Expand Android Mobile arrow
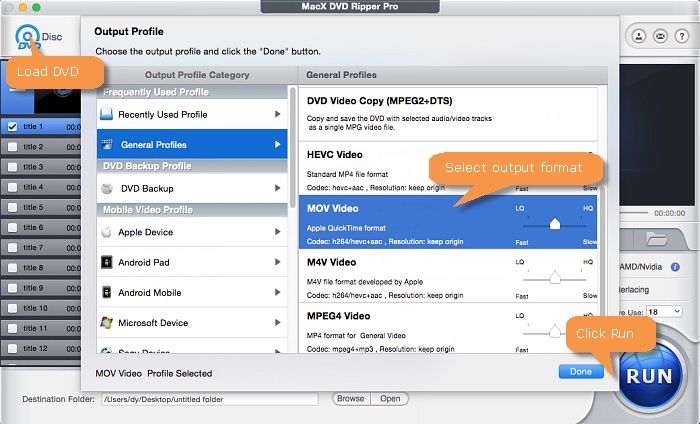Image resolution: width=700 pixels, height=424 pixels. (277, 292)
